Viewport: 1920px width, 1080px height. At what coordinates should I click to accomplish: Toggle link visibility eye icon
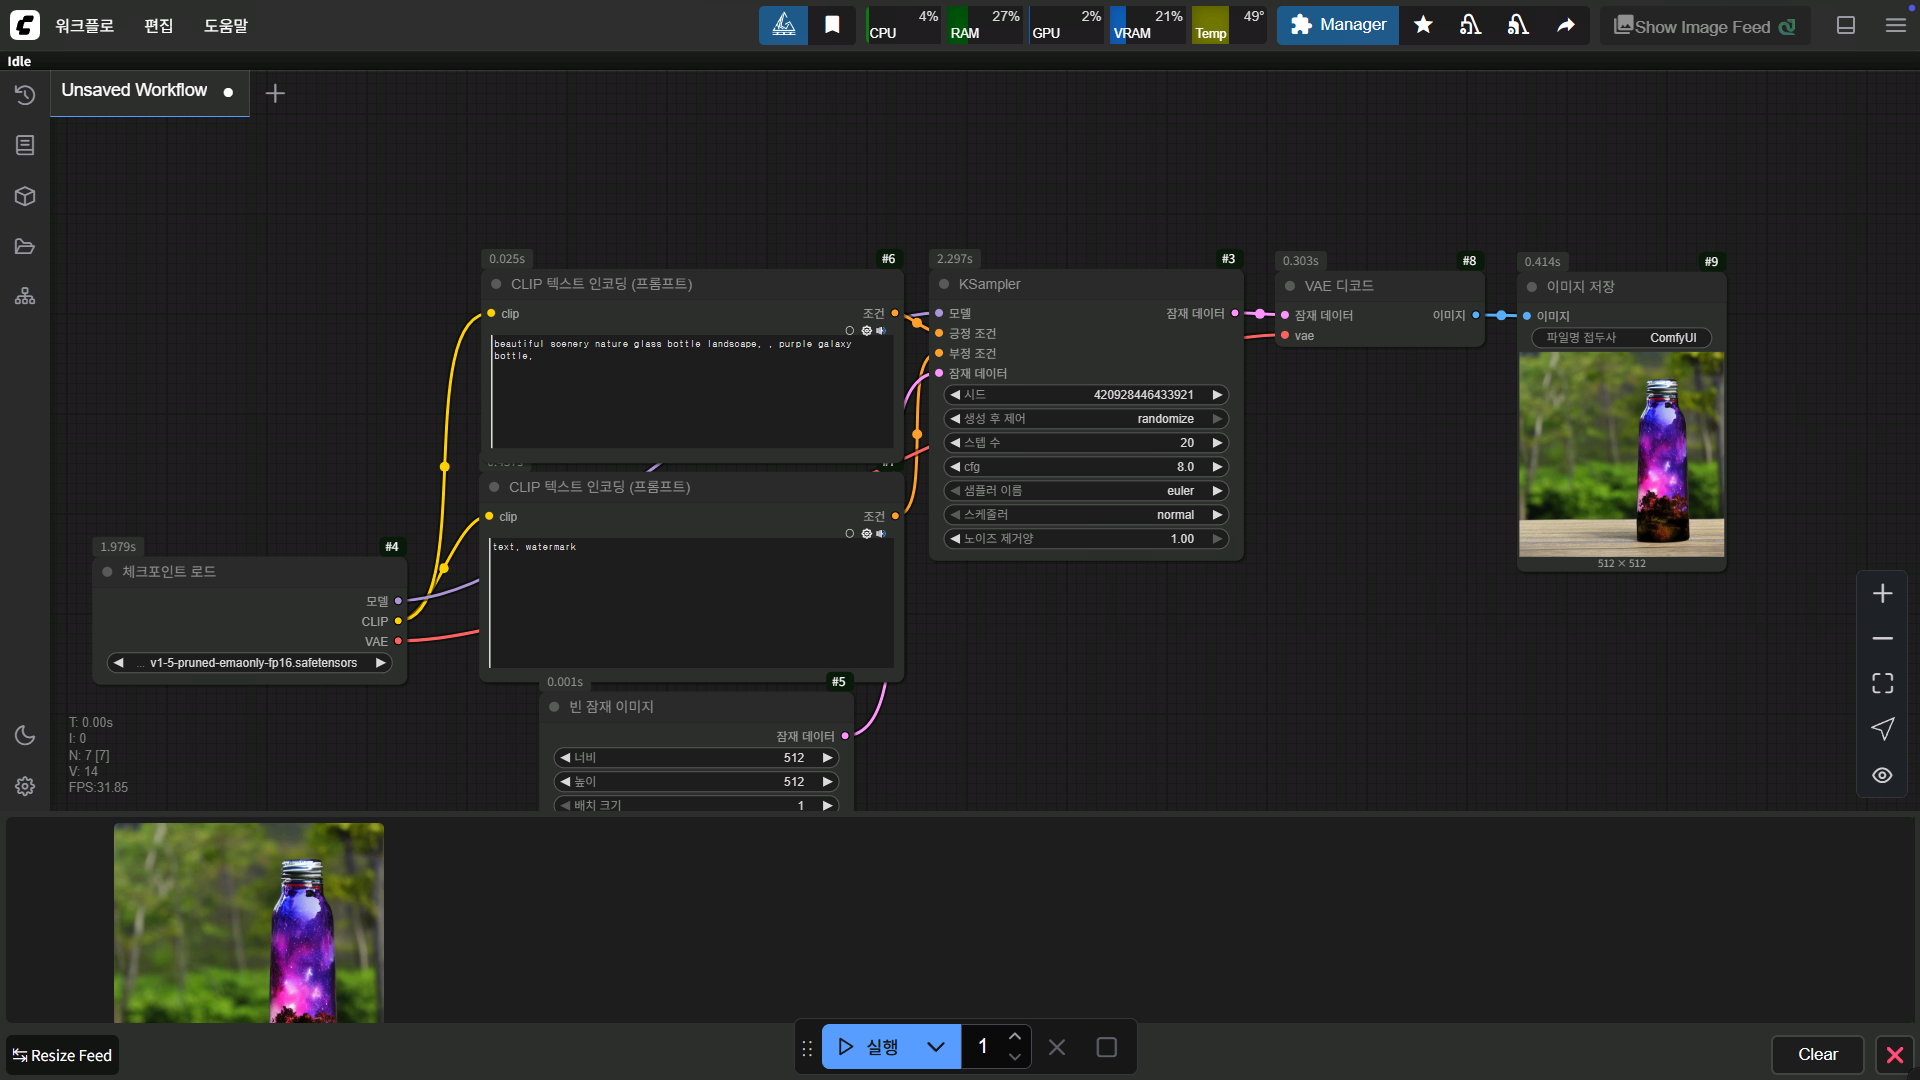[1882, 775]
